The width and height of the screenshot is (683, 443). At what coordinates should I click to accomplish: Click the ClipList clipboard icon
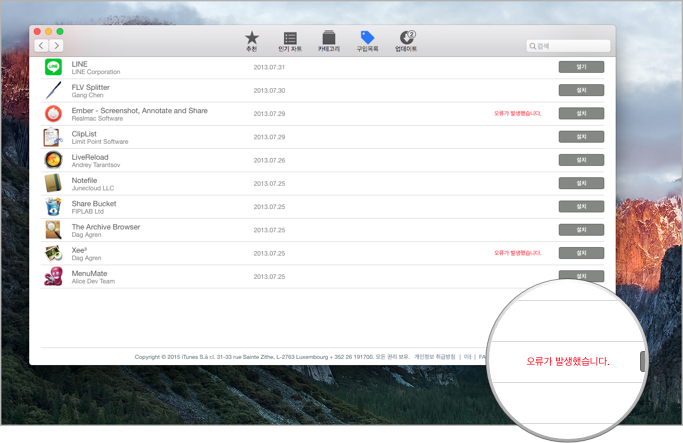pyautogui.click(x=53, y=137)
